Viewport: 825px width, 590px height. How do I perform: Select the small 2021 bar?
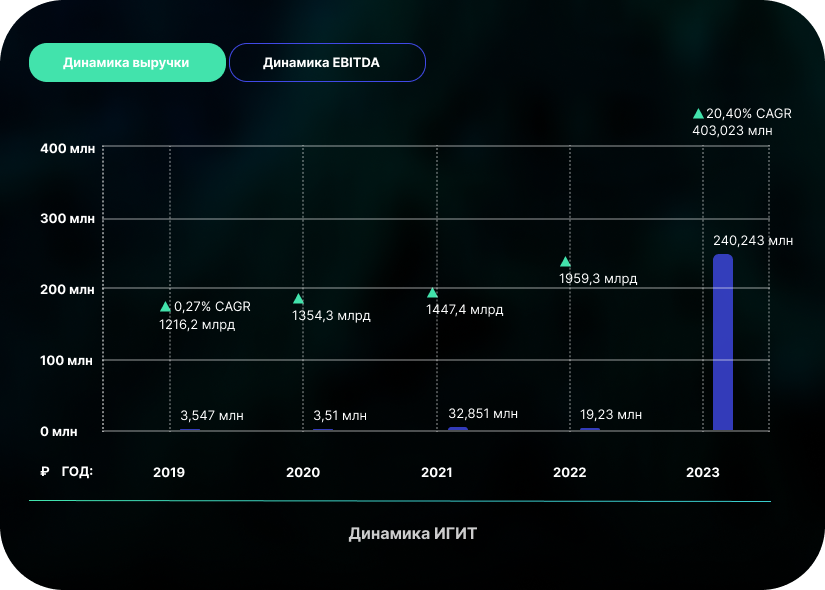pos(458,428)
